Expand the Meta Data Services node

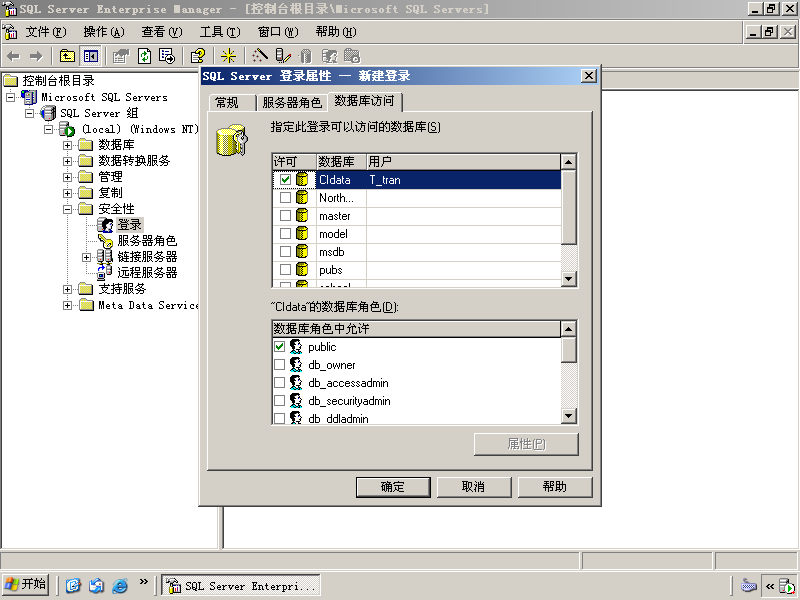coord(67,305)
